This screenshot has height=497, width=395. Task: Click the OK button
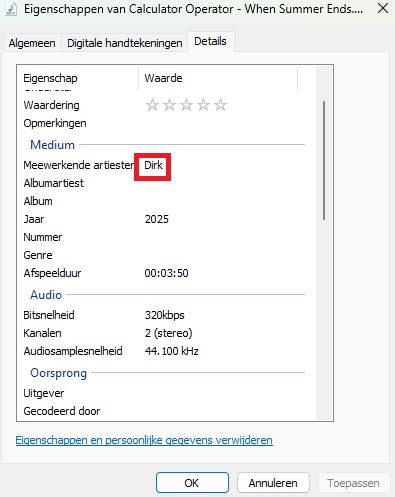point(192,483)
